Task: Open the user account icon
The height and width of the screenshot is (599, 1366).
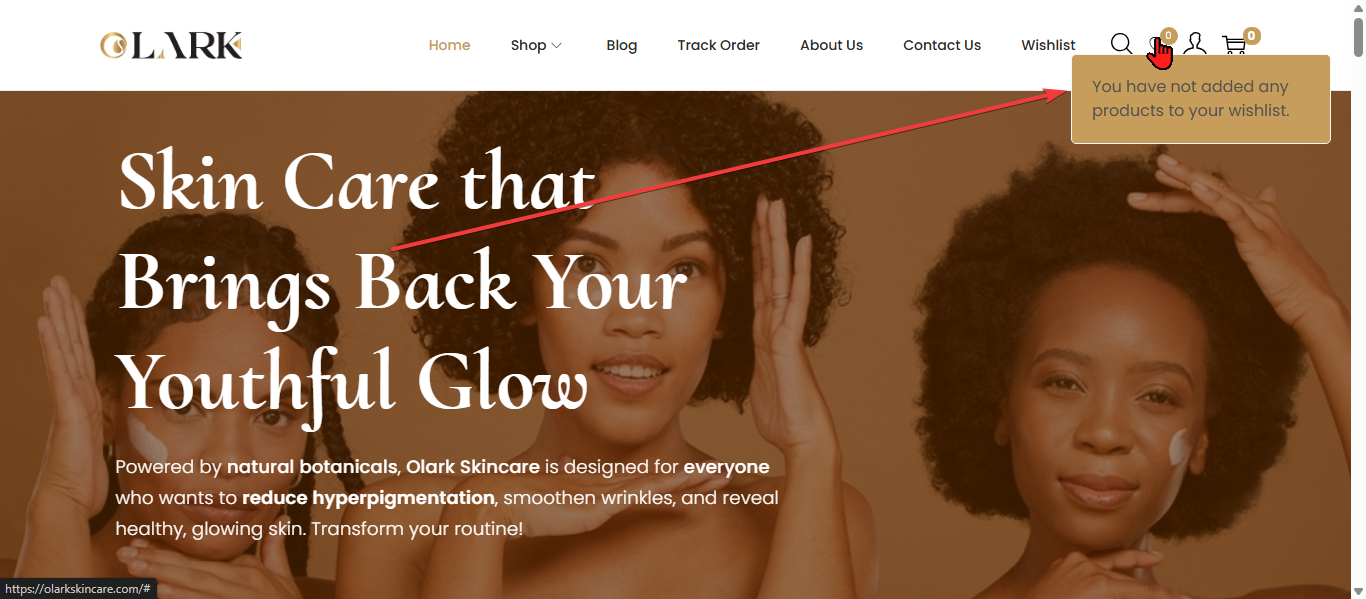Action: [1194, 44]
